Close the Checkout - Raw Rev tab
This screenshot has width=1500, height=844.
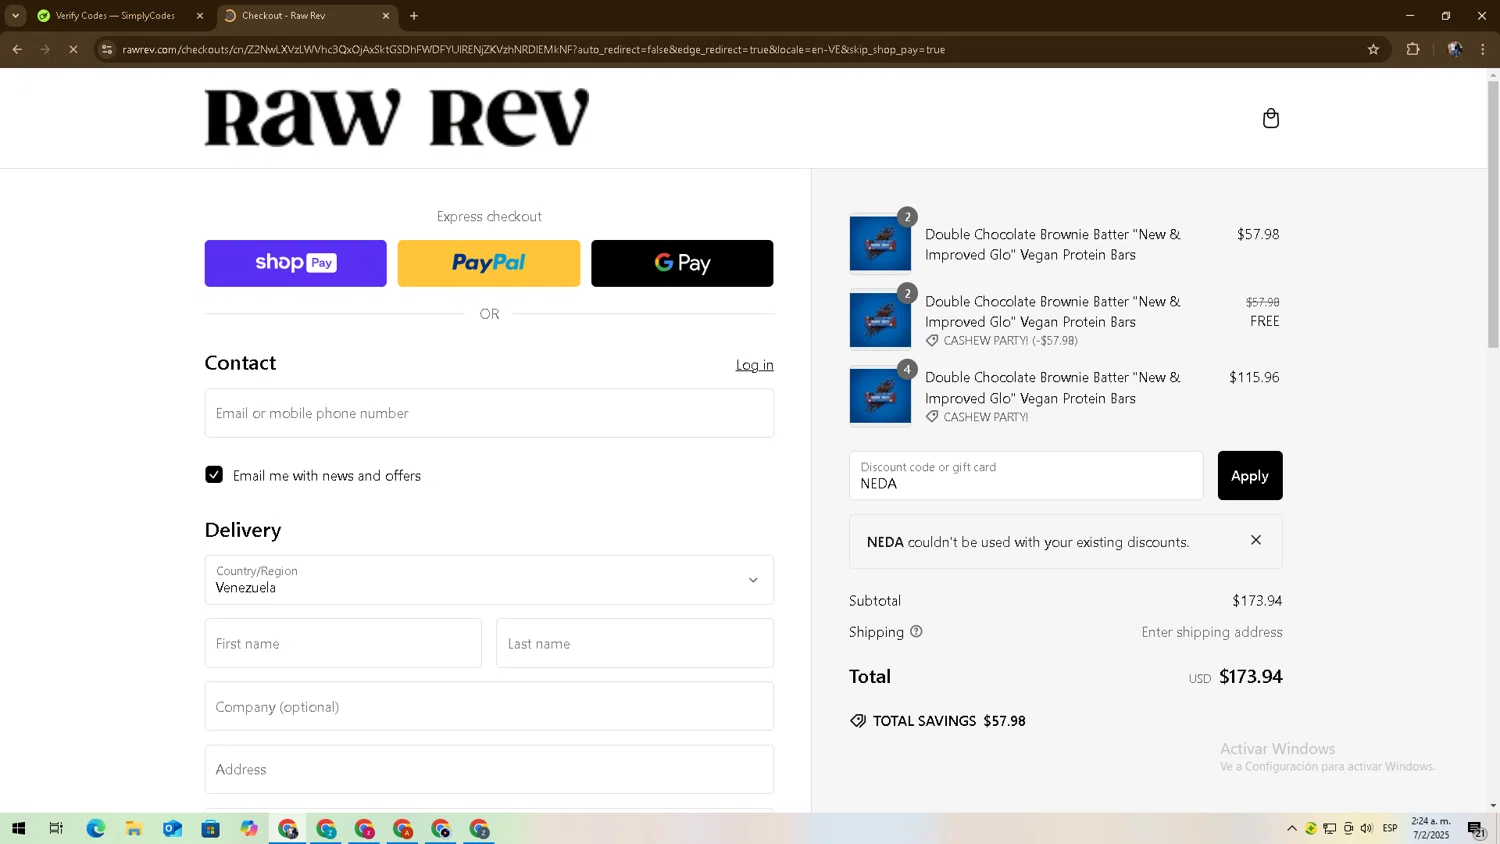[386, 16]
